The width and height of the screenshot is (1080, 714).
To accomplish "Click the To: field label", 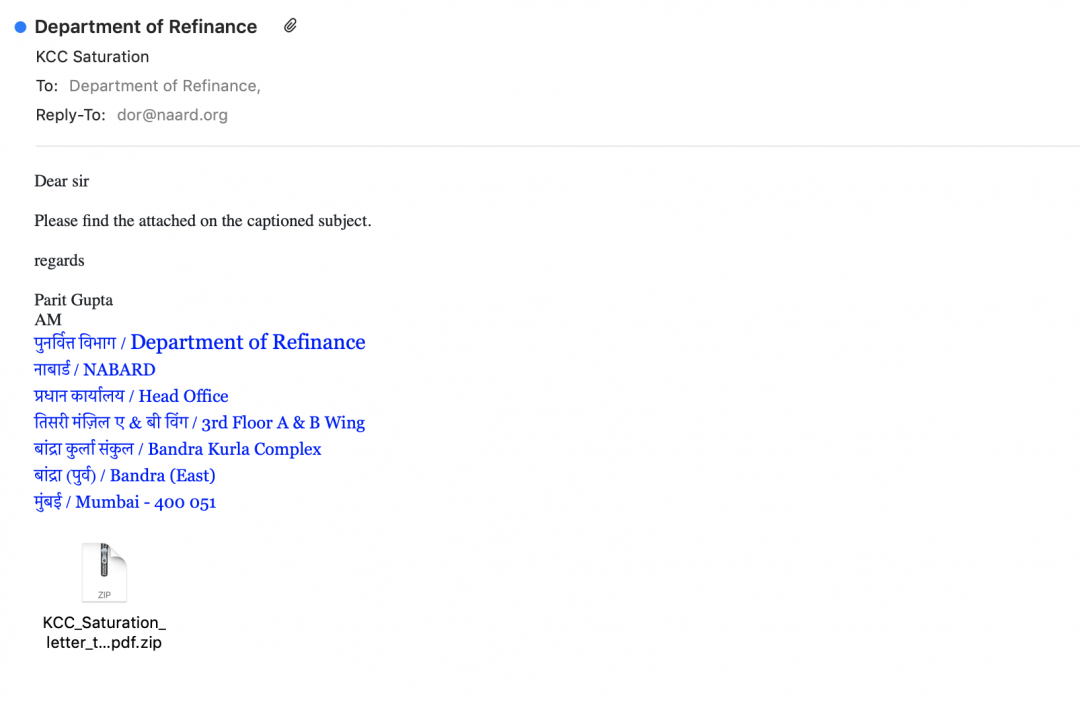I will pyautogui.click(x=47, y=86).
